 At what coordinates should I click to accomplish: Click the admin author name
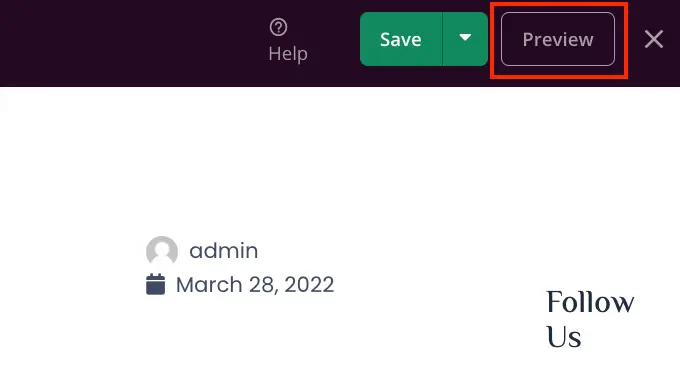(224, 251)
